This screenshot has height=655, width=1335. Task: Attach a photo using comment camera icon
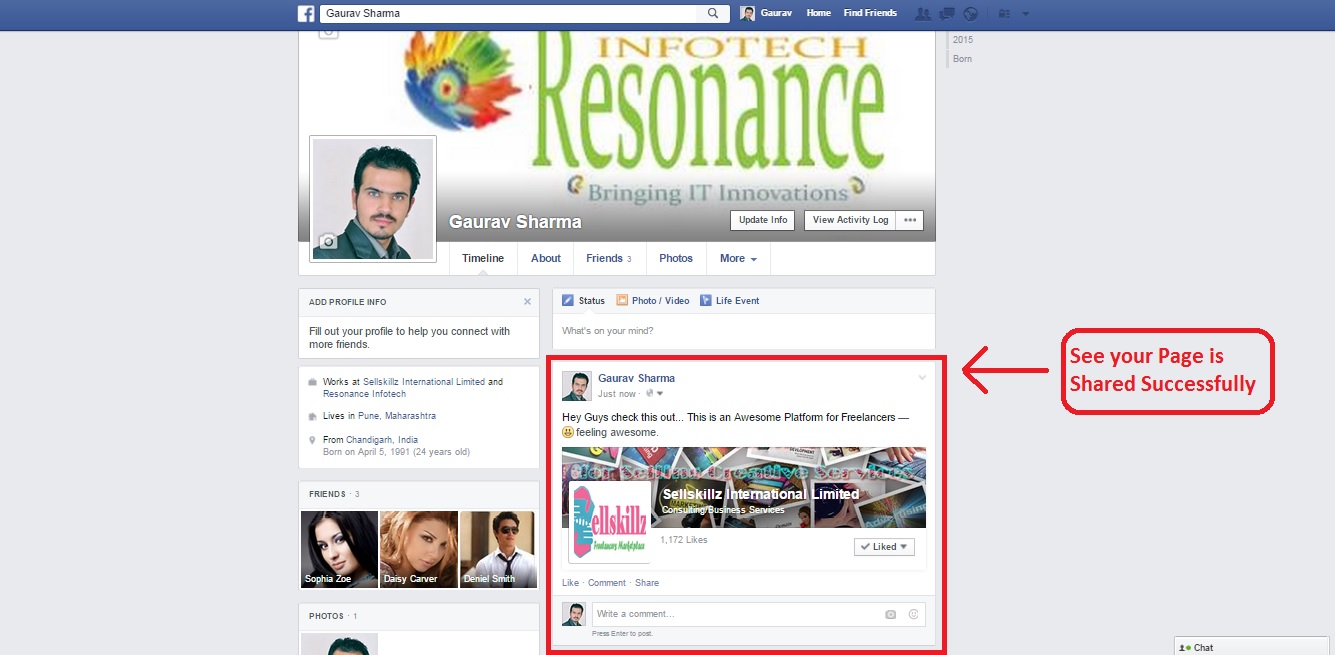pos(890,614)
